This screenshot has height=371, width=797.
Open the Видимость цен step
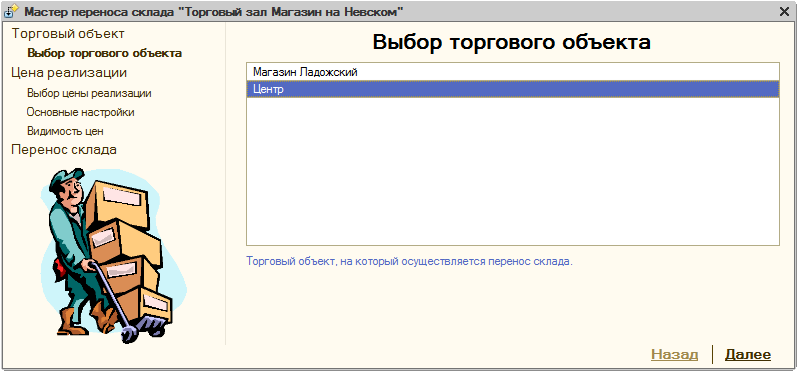coord(65,131)
